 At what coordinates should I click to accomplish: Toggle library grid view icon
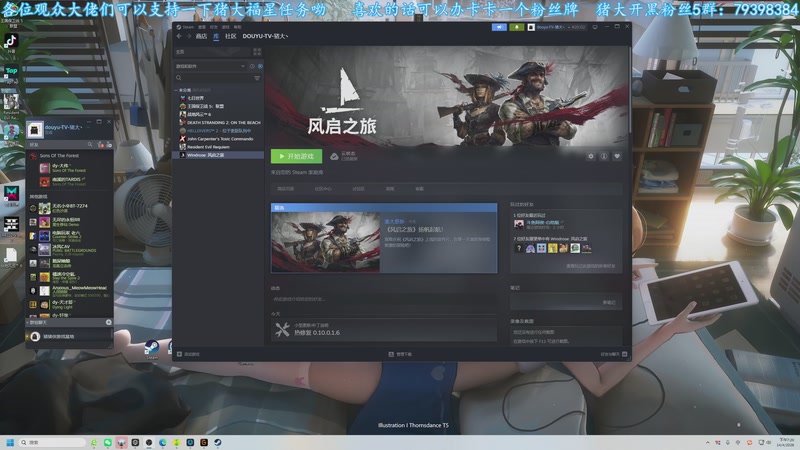pyautogui.click(x=257, y=52)
